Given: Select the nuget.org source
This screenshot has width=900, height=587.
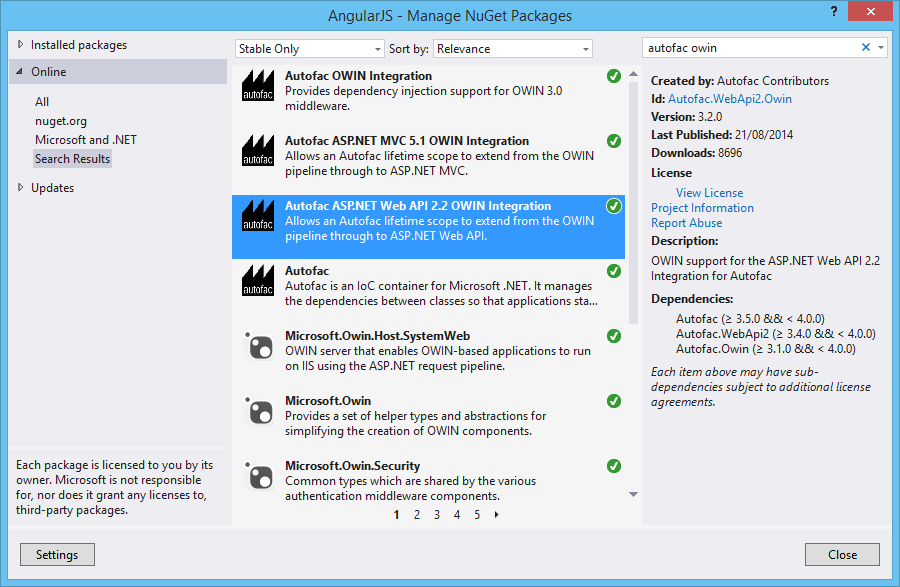Looking at the screenshot, I should 61,121.
